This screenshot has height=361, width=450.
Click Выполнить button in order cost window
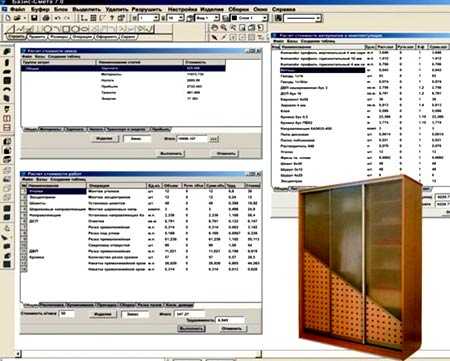click(x=171, y=153)
